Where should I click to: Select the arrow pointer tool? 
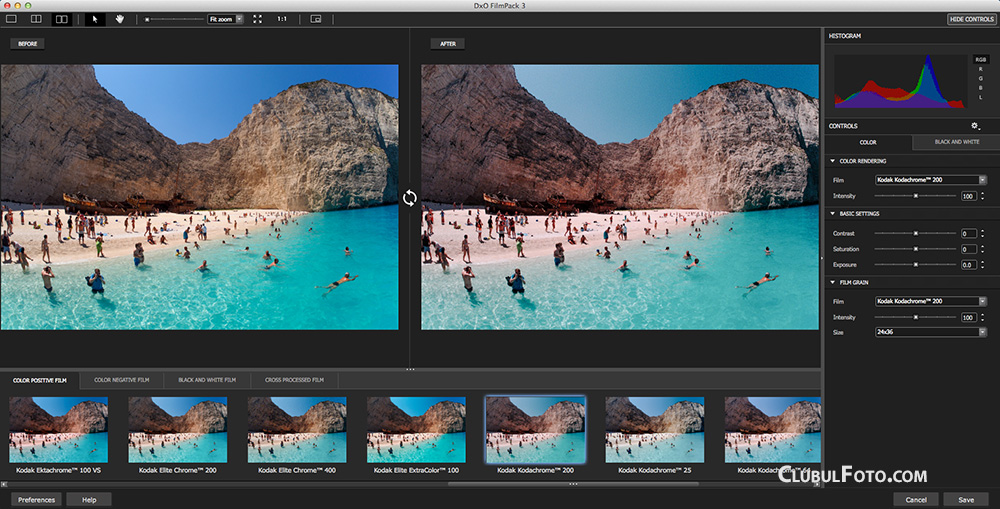click(95, 19)
